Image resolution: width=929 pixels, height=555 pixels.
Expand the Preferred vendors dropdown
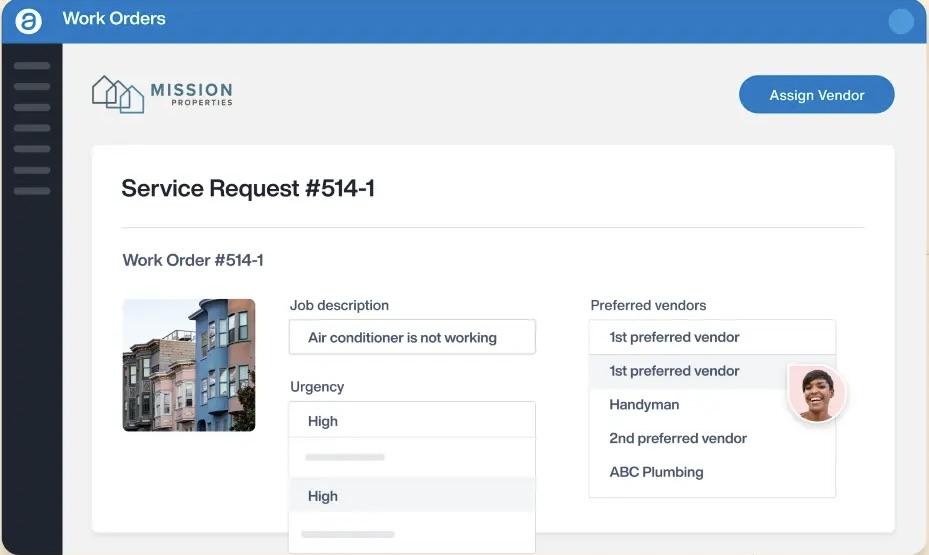click(x=711, y=337)
